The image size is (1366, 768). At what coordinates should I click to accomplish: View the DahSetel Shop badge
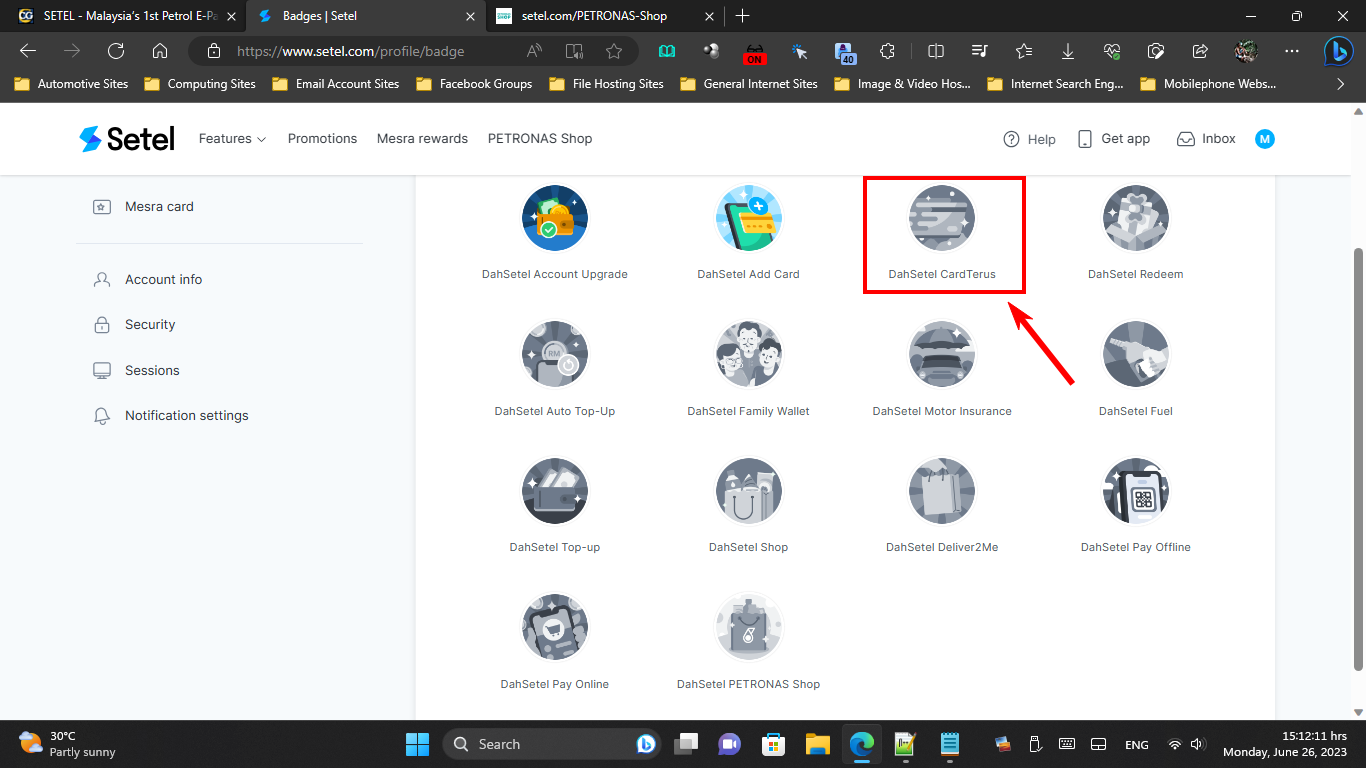click(x=748, y=491)
